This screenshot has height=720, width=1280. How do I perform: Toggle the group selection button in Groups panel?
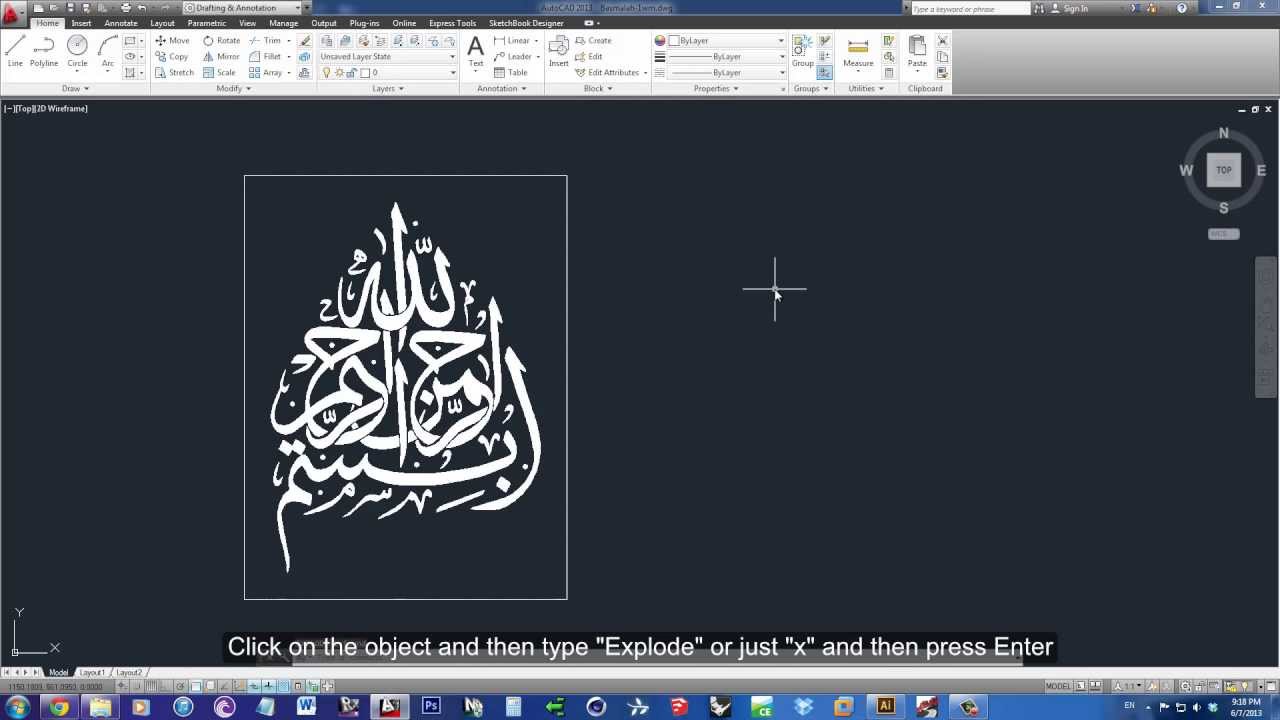click(x=824, y=73)
